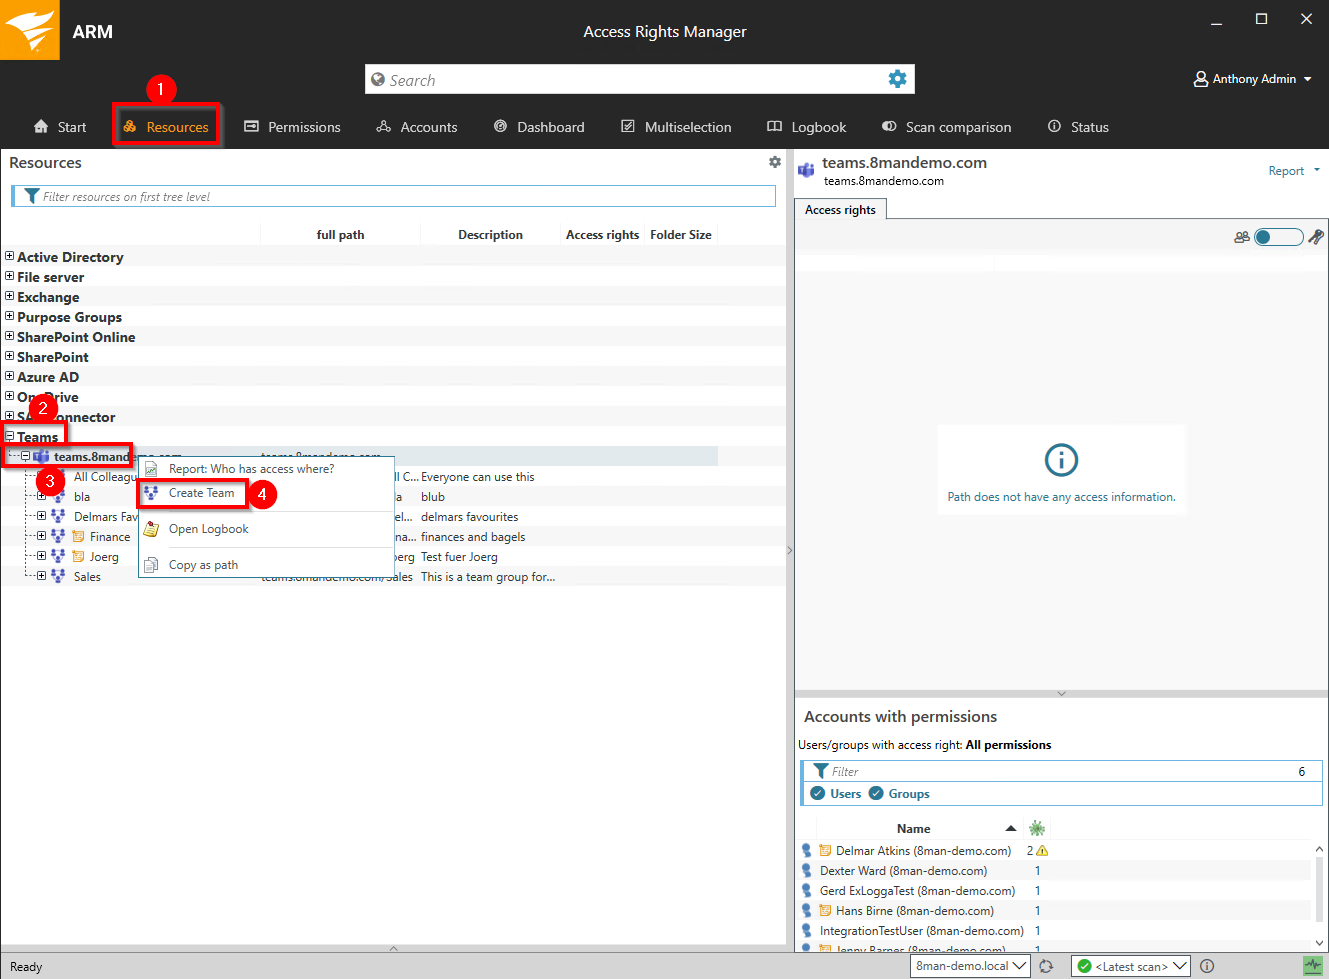
Task: Click the warning icon next to Delmar Atkins
Action: 1042,851
